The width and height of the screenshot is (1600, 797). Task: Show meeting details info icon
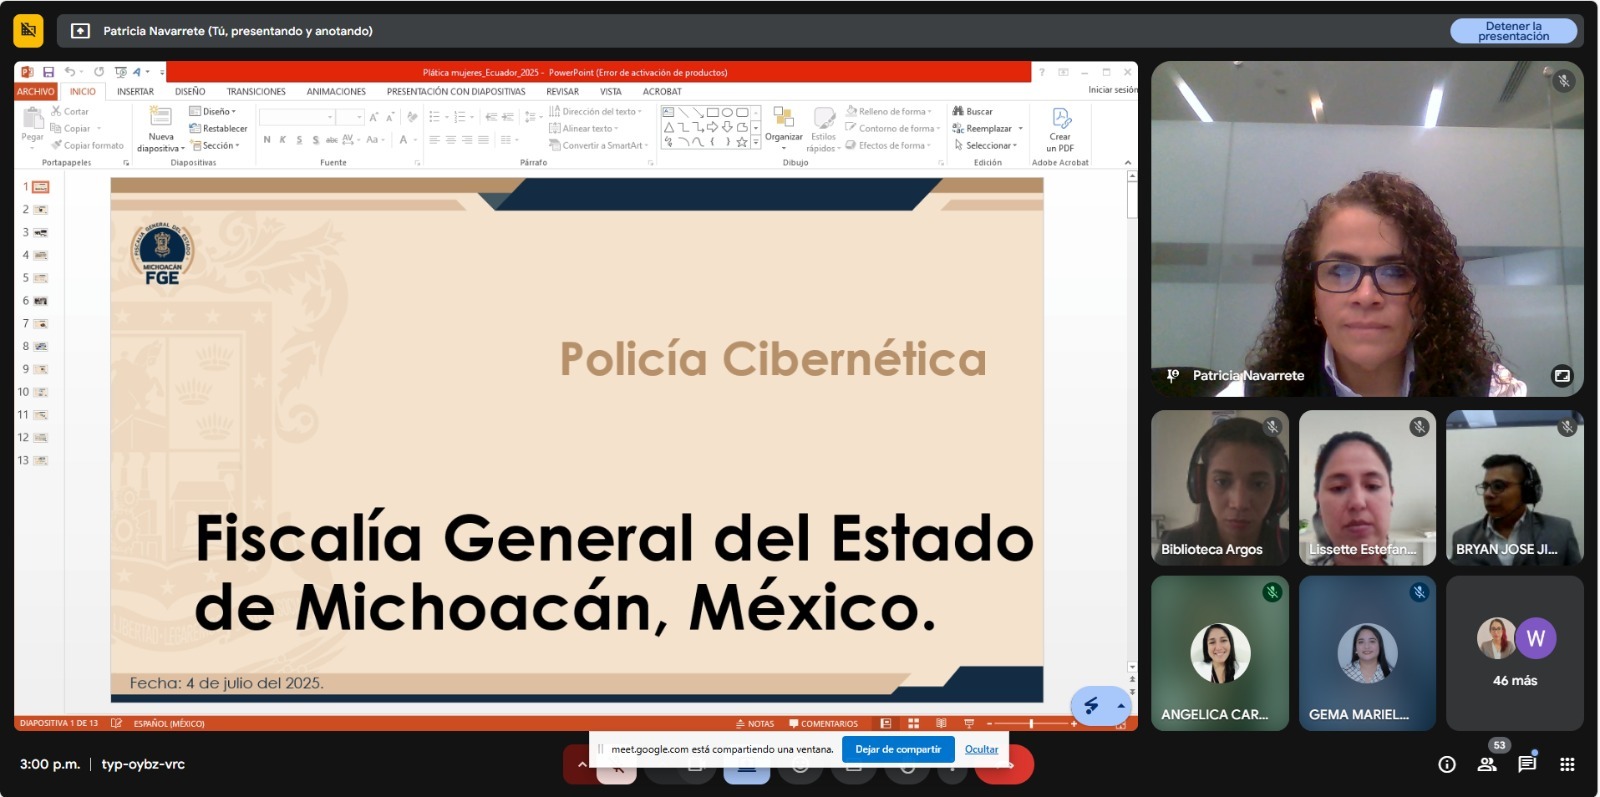coord(1447,764)
